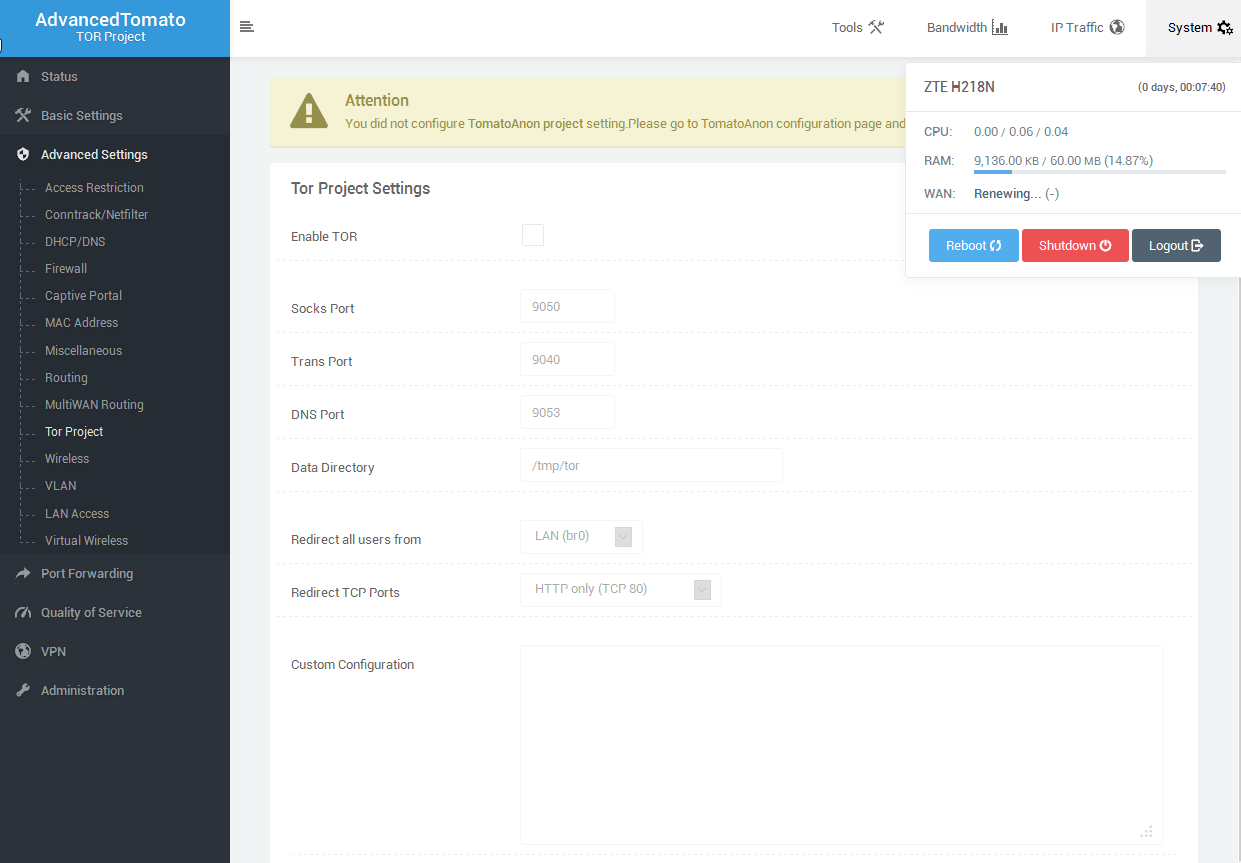1241x863 pixels.
Task: Open the Status menu
Action: tap(115, 76)
